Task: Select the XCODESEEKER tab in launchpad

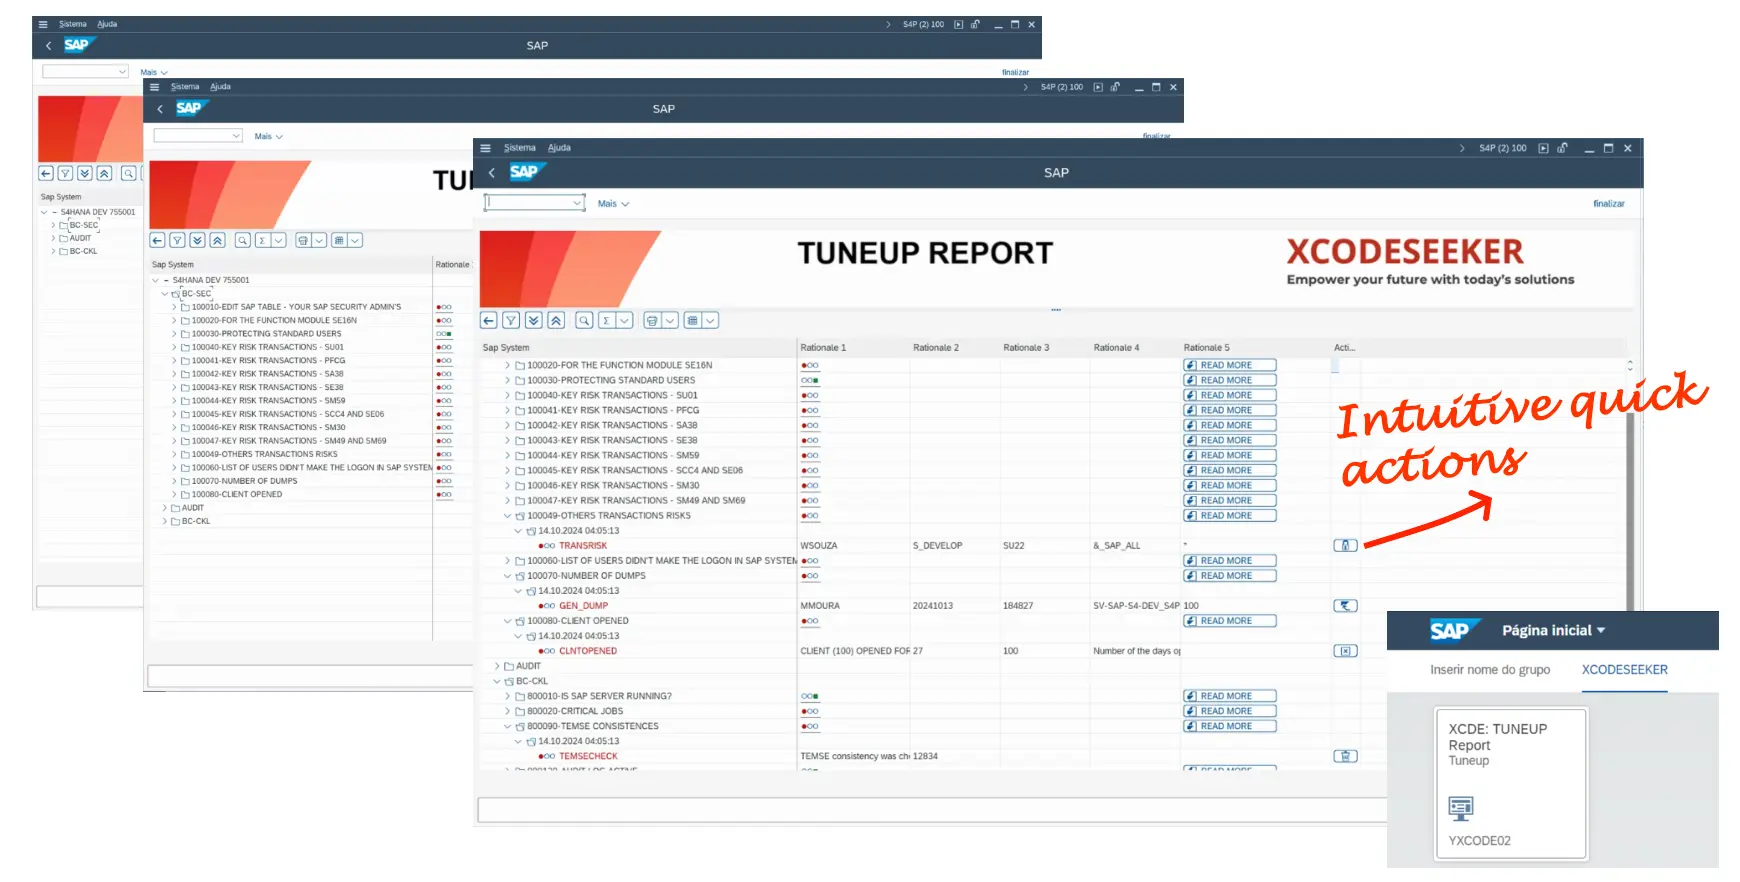Action: tap(1624, 670)
